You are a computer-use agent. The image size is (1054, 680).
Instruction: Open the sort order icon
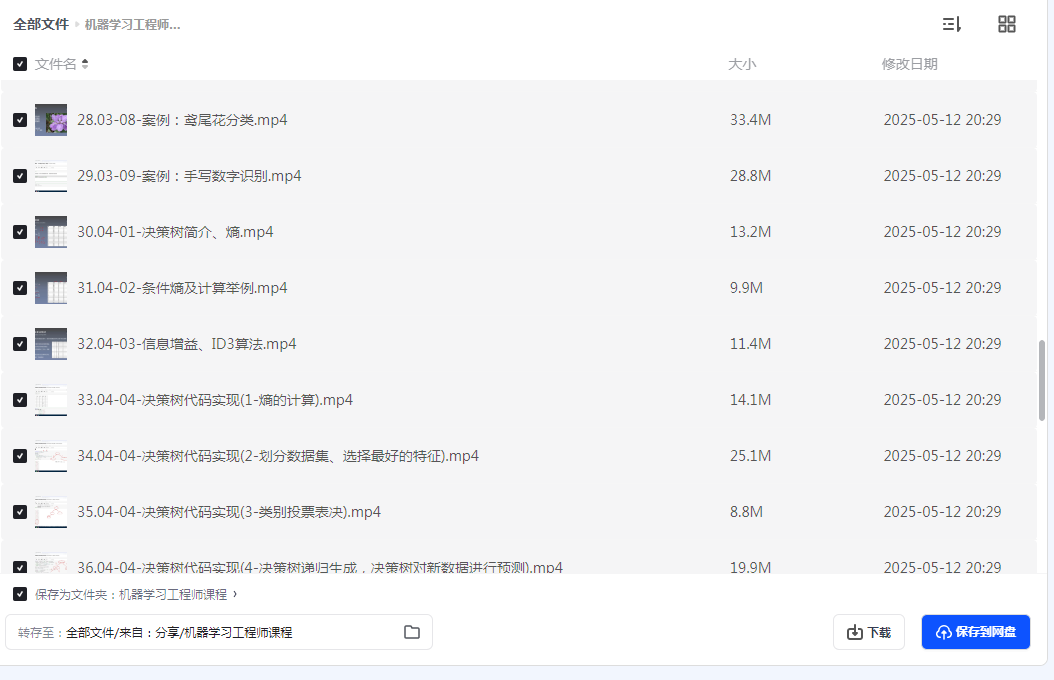pos(951,24)
